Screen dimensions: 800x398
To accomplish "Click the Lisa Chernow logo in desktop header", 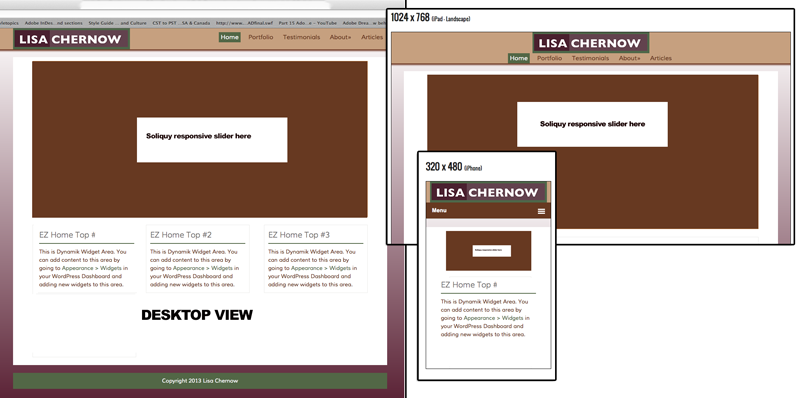I will tap(71, 39).
